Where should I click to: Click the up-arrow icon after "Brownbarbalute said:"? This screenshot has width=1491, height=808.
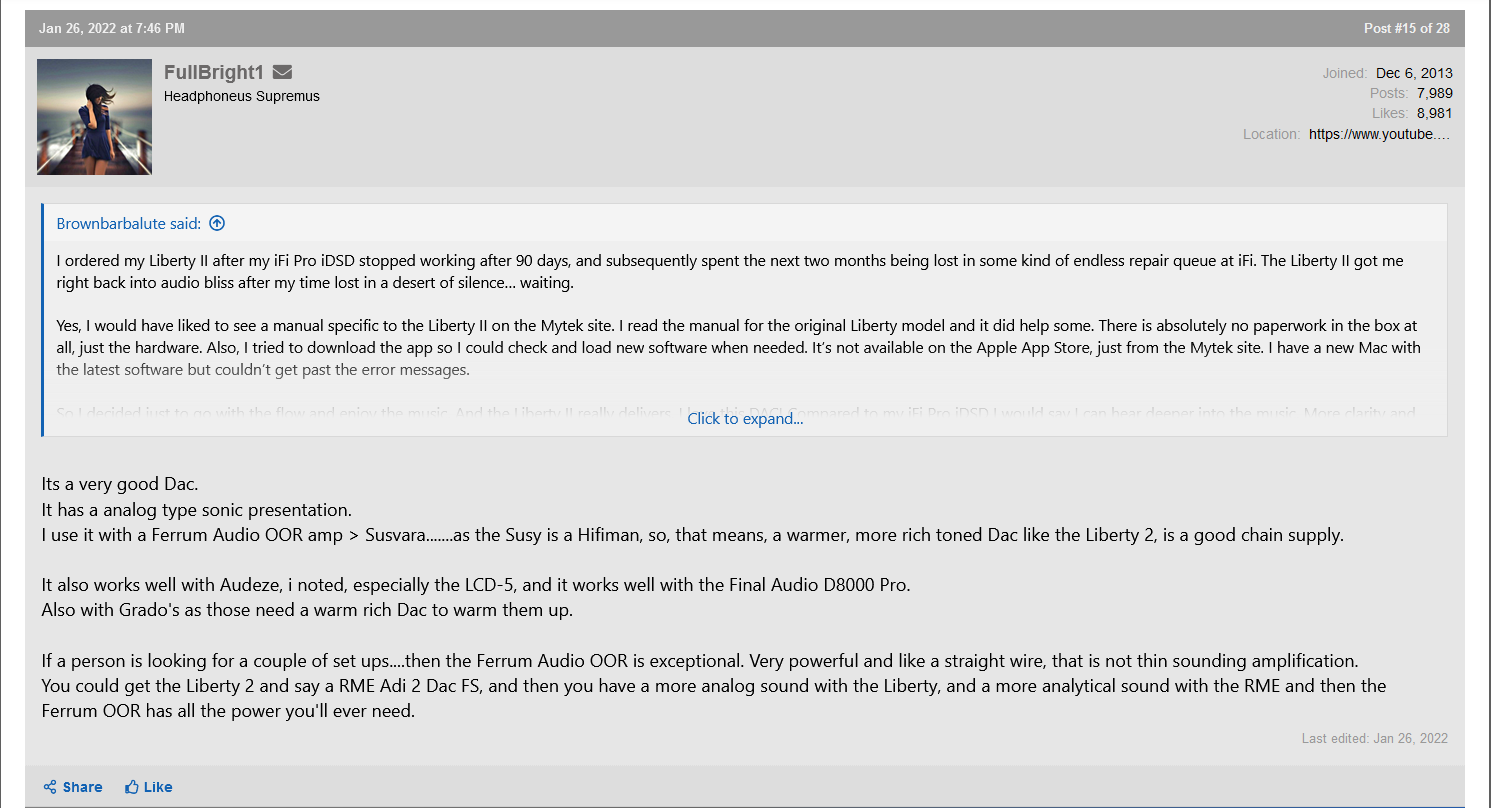pos(217,223)
